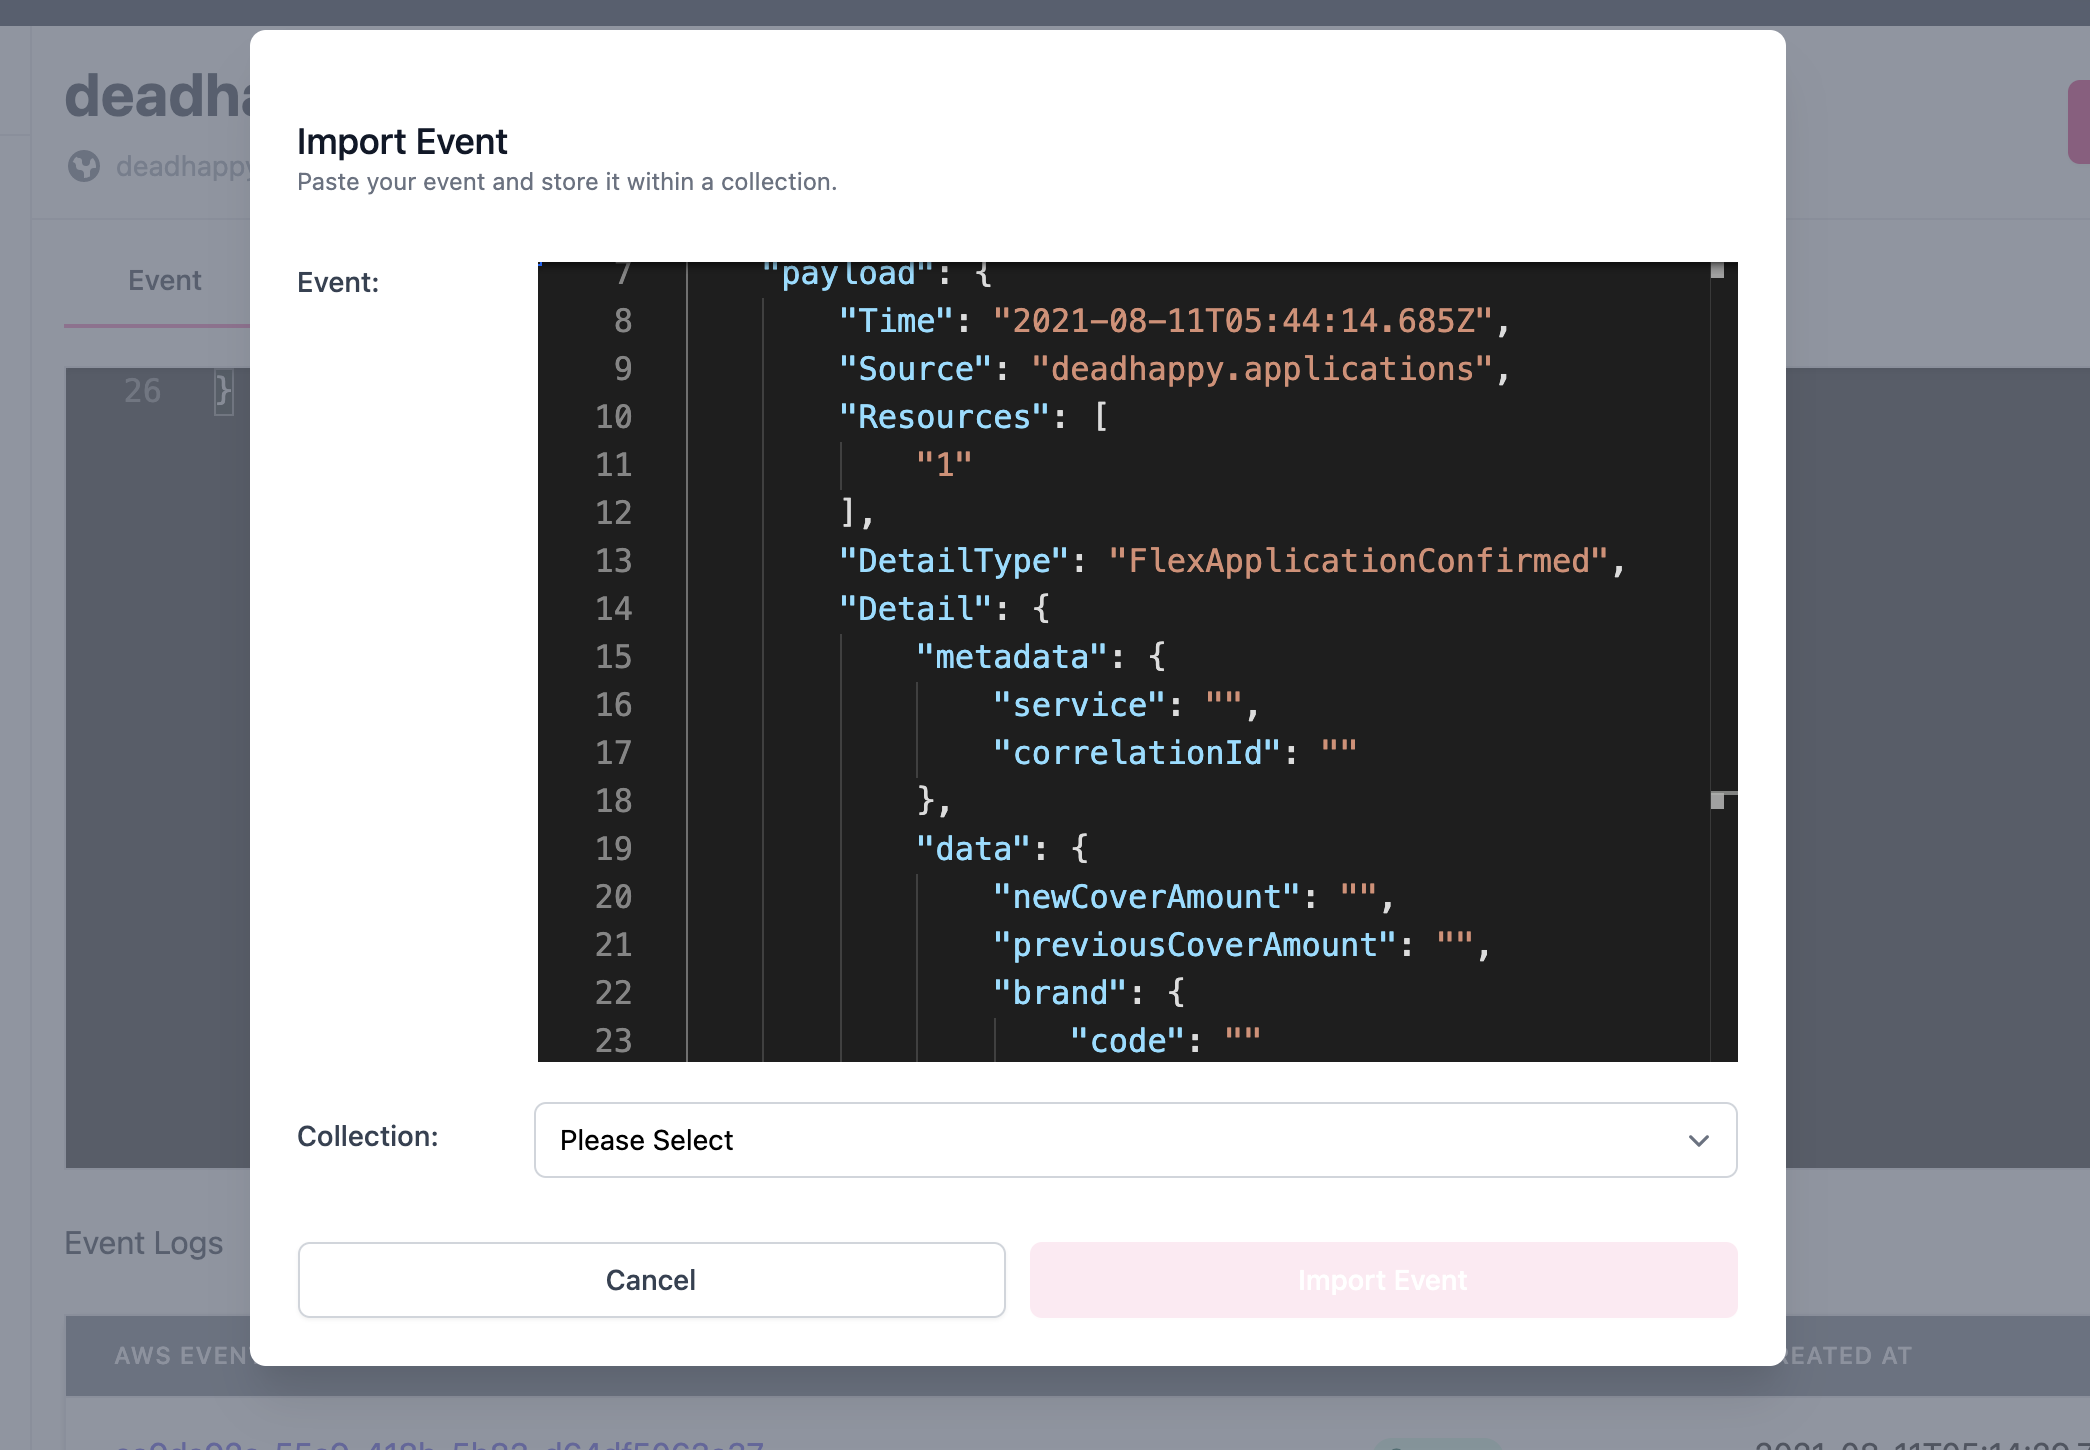
Task: Click the "Detail" key on line 14
Action: click(915, 609)
